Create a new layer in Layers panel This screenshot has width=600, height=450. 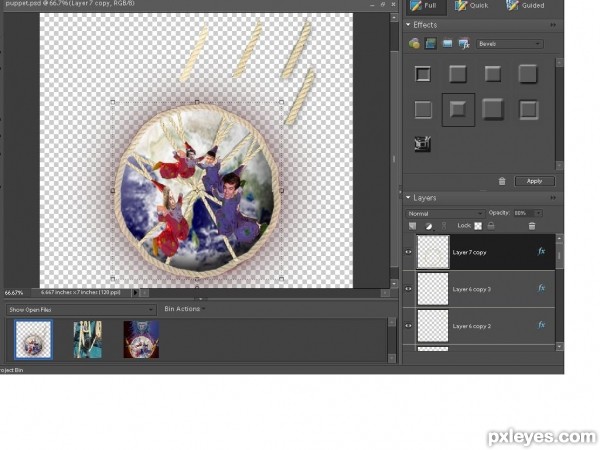412,226
